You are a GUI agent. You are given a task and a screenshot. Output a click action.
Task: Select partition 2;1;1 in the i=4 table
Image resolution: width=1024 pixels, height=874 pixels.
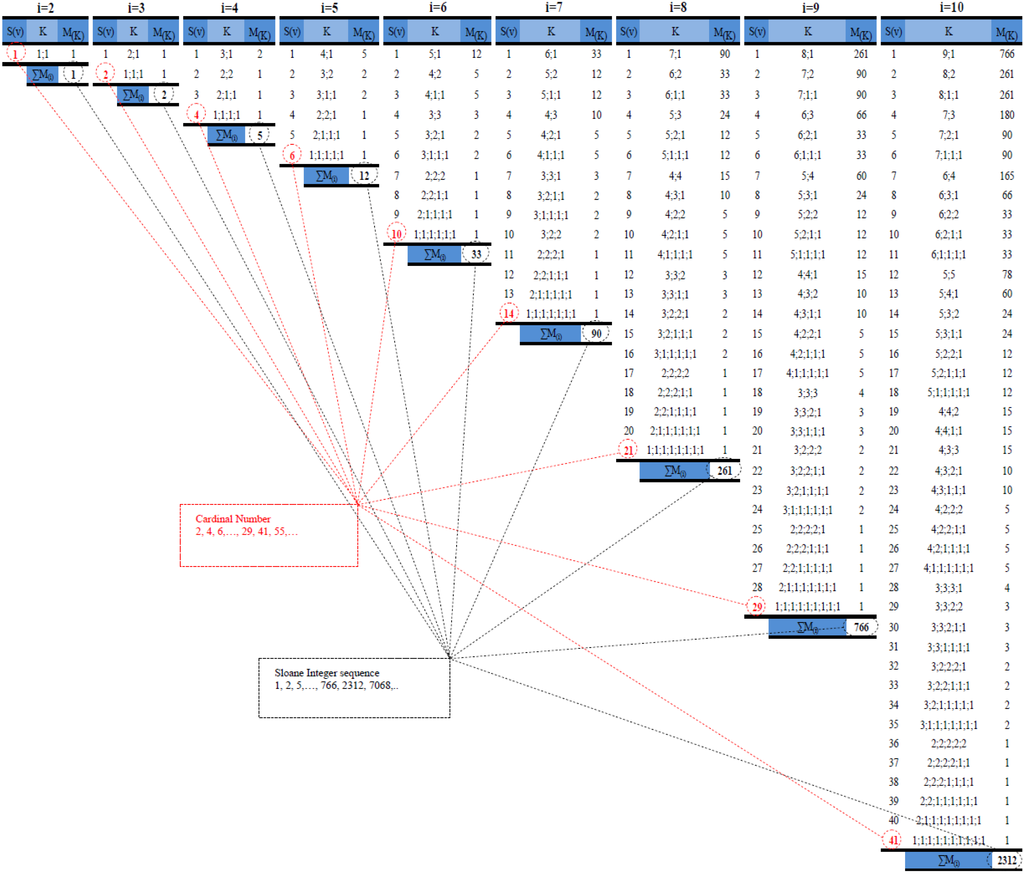point(227,95)
